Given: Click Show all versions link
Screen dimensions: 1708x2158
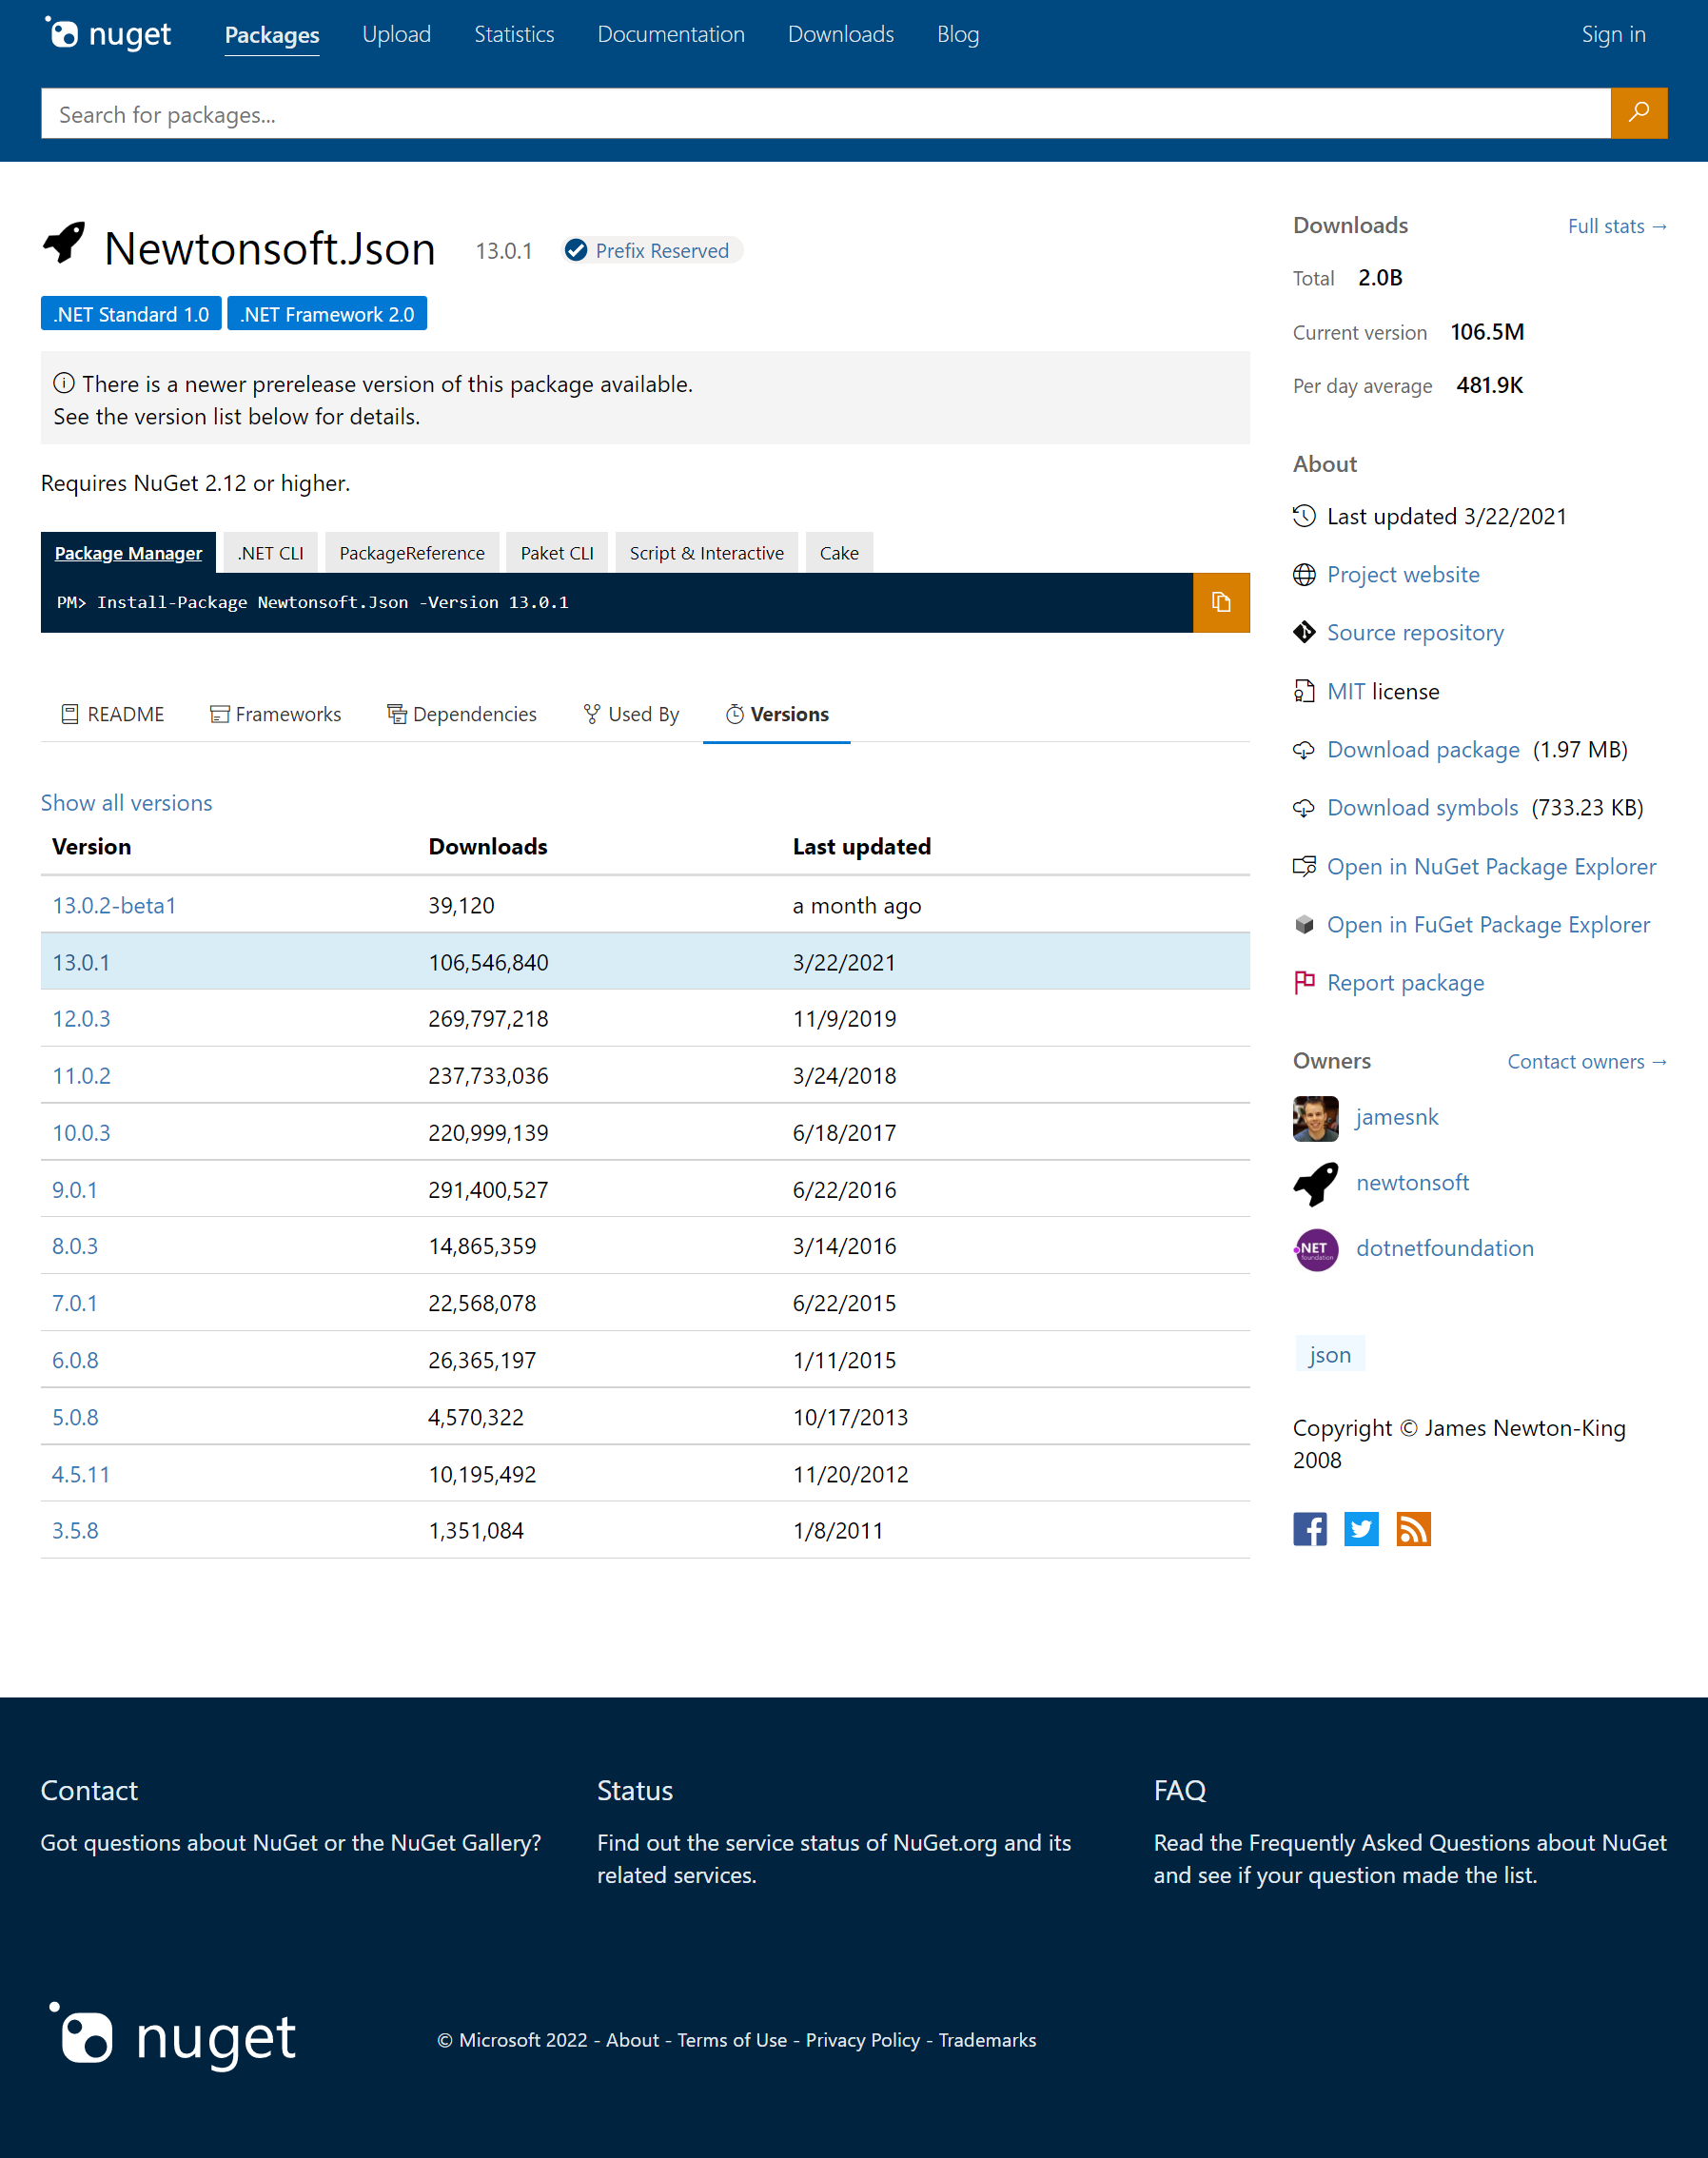Looking at the screenshot, I should click(x=126, y=803).
